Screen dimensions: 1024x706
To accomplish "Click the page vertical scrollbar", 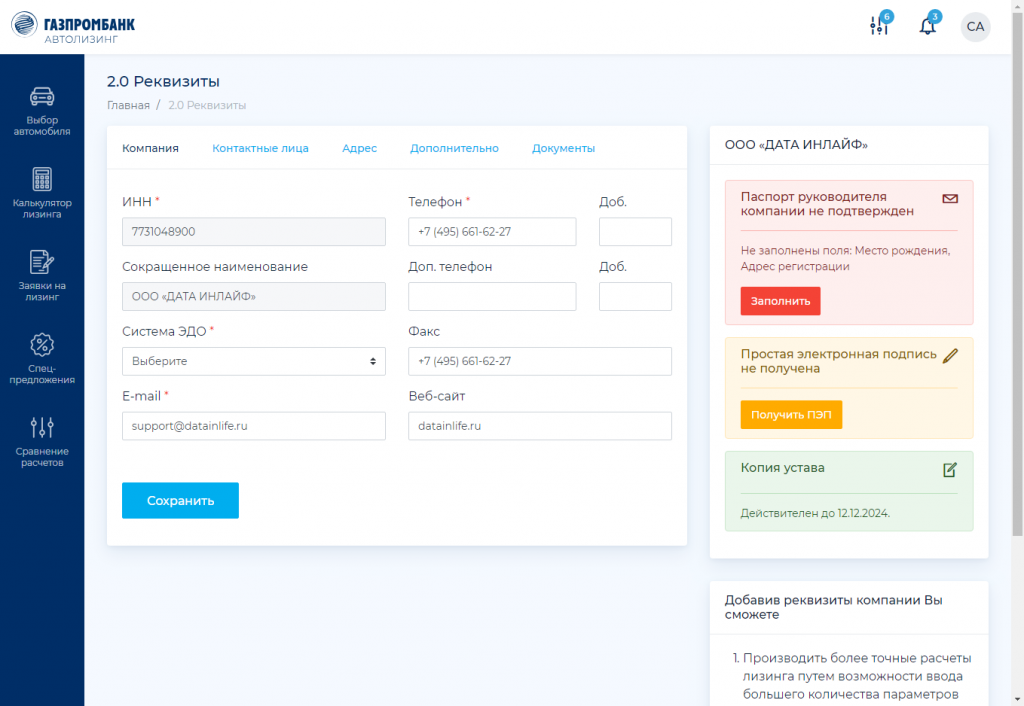I will pos(1017,274).
